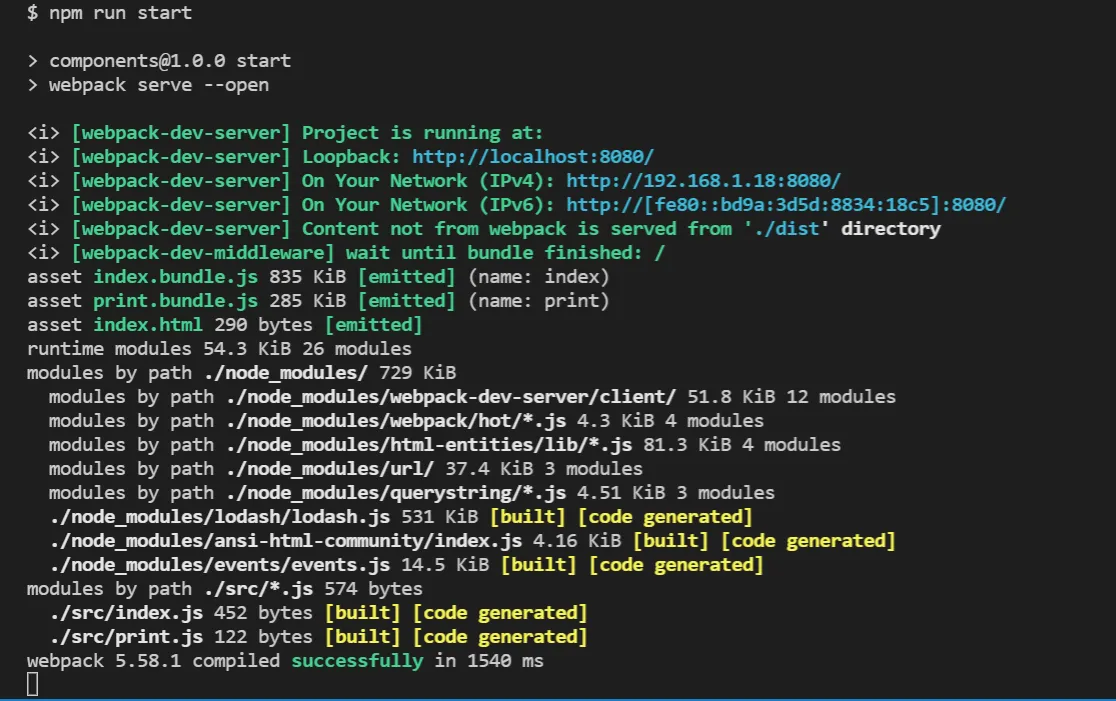1116x701 pixels.
Task: Click the index.html asset name
Action: click(147, 325)
